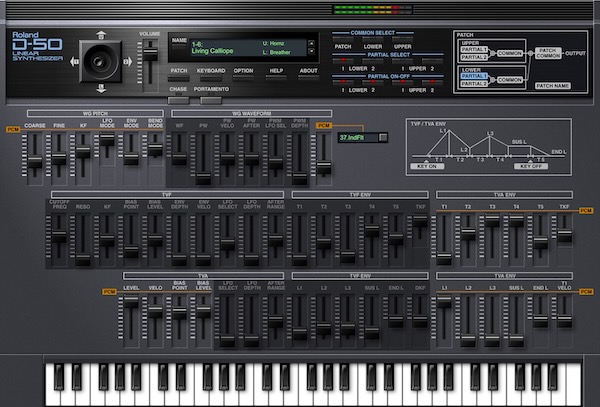Click Patch Name block in patch diagram
Image resolution: width=600 pixels, height=407 pixels.
553,86
